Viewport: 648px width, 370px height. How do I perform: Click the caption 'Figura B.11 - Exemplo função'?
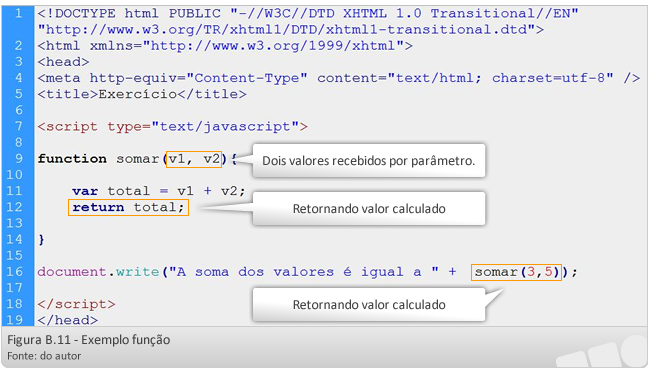point(88,340)
